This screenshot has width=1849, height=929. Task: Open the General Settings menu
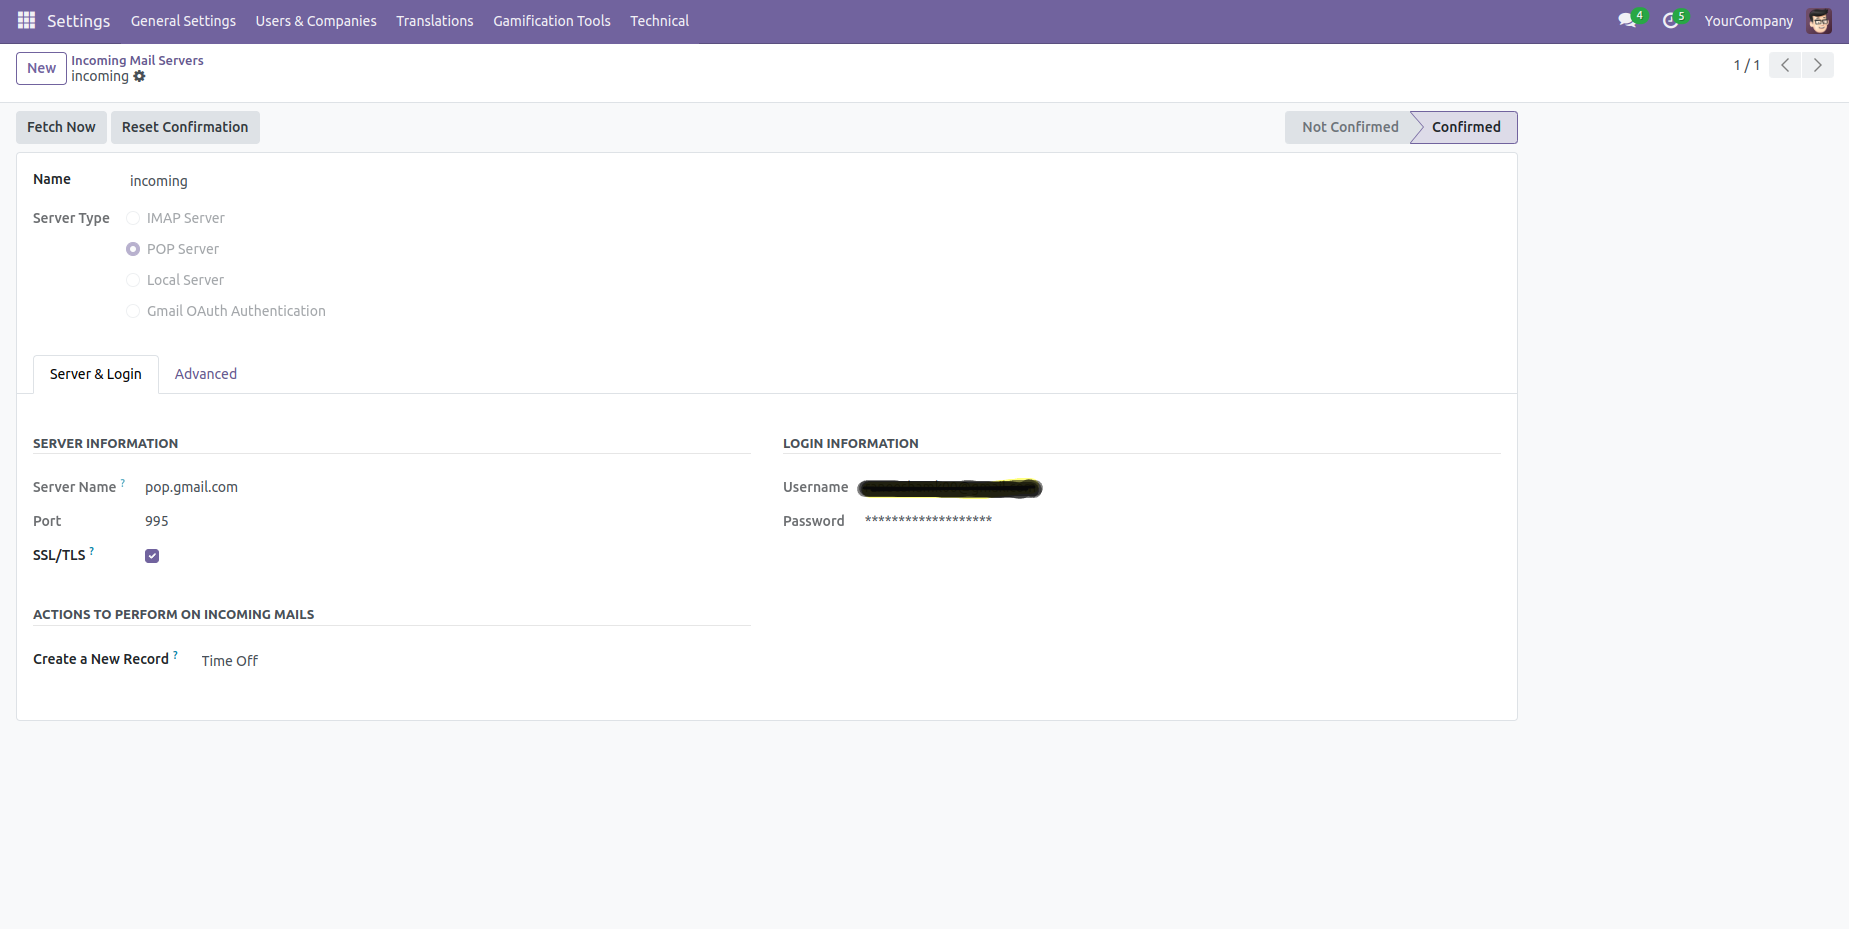click(183, 21)
